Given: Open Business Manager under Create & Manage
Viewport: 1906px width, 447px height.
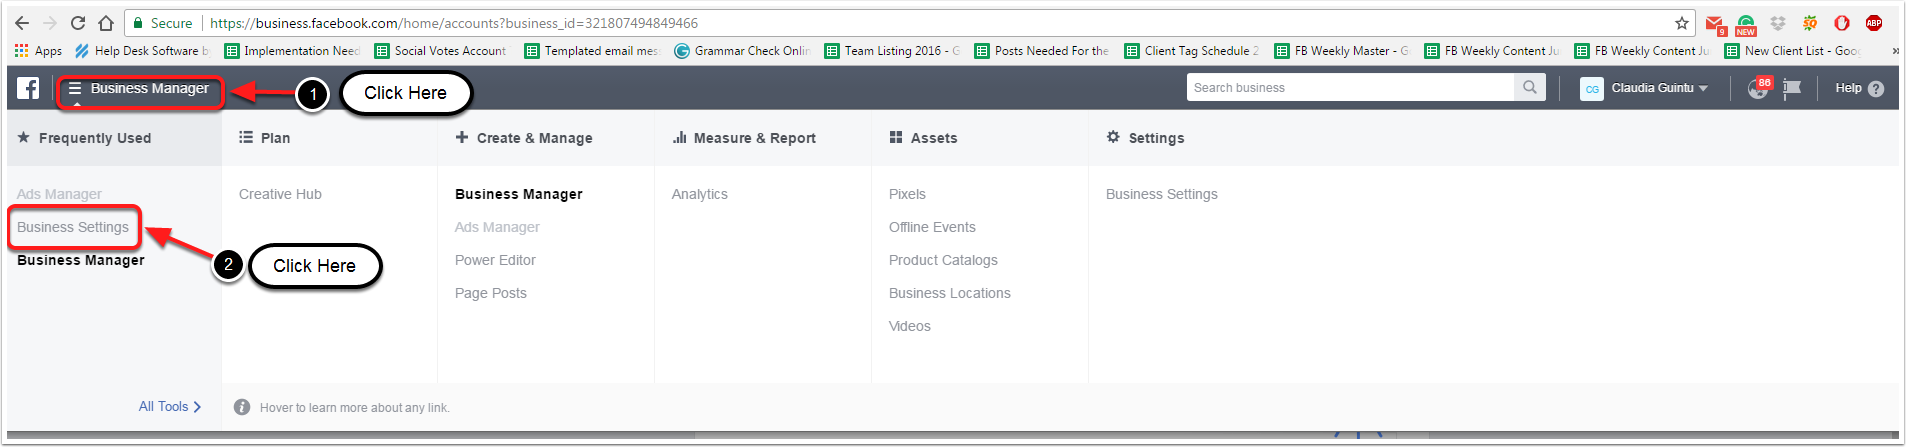Looking at the screenshot, I should pyautogui.click(x=519, y=194).
